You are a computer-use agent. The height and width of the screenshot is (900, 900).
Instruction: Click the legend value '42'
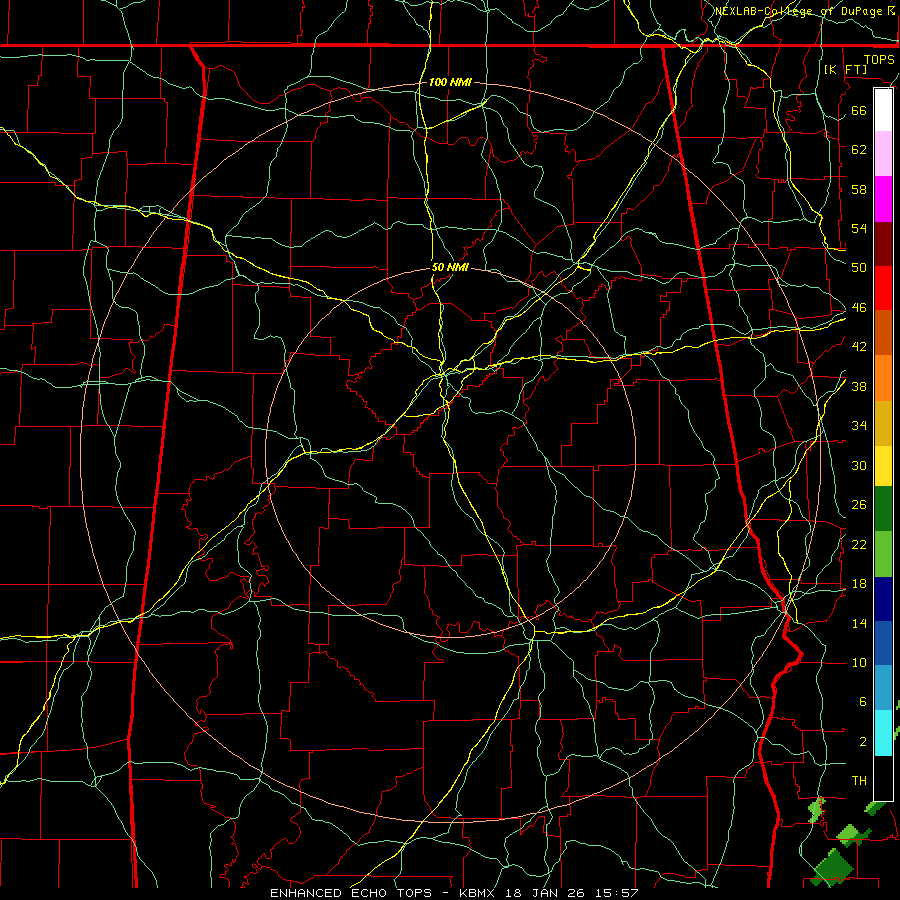[x=859, y=347]
